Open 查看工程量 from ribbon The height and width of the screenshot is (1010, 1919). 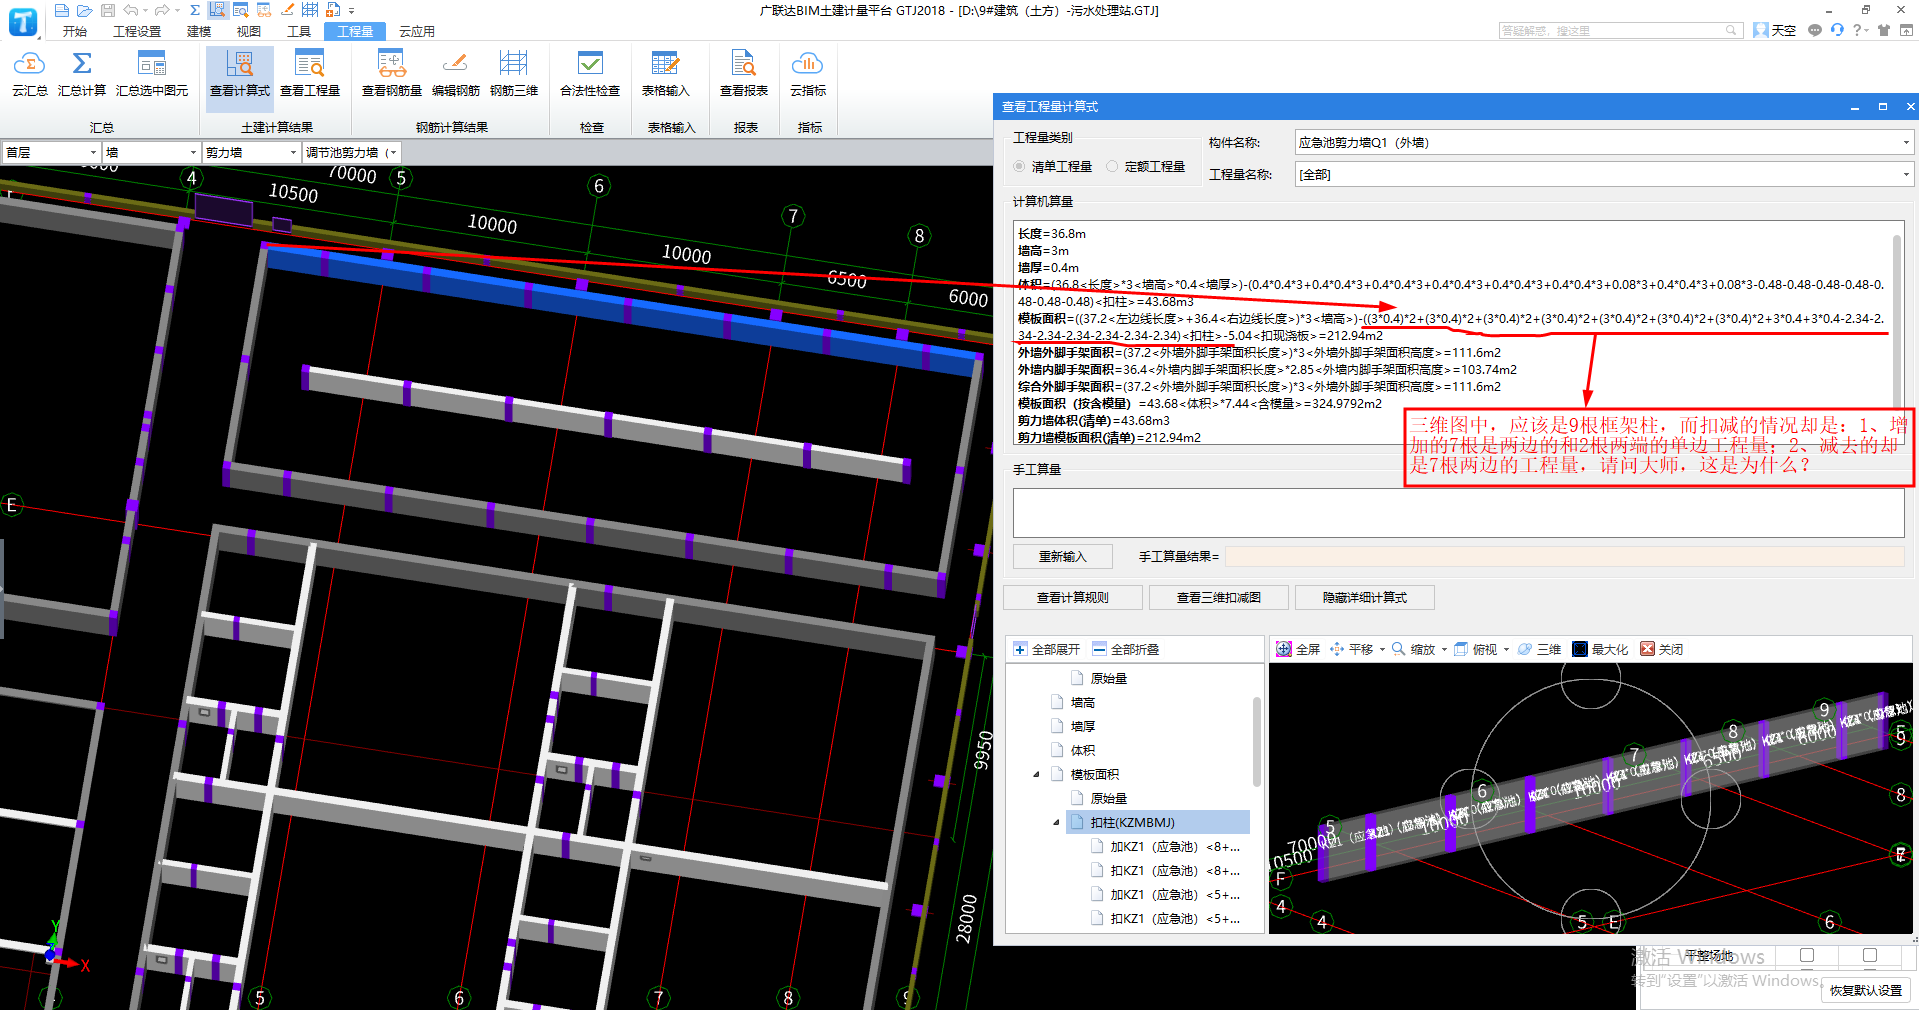coord(310,75)
